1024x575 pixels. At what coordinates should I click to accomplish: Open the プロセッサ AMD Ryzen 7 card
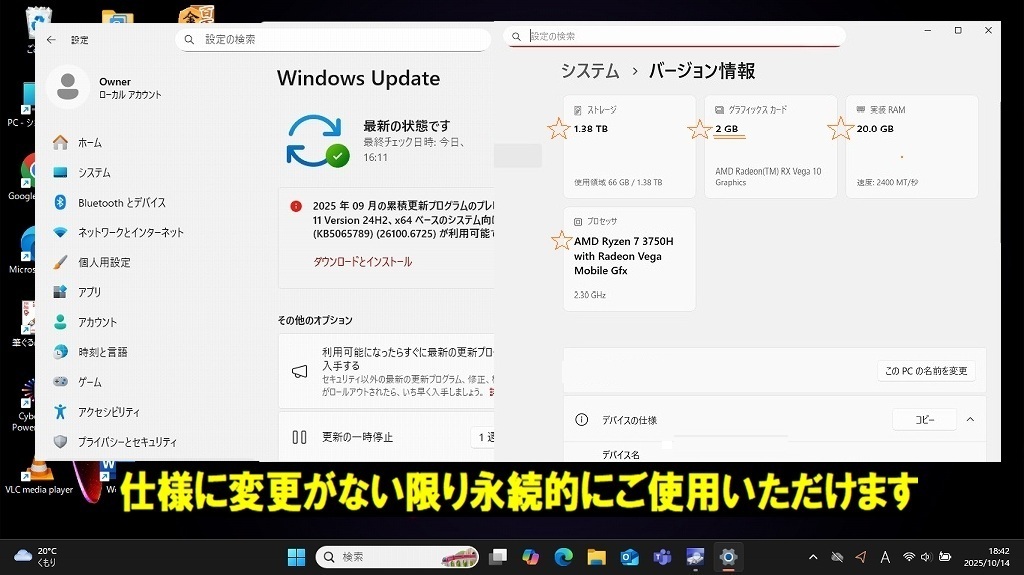coord(629,259)
